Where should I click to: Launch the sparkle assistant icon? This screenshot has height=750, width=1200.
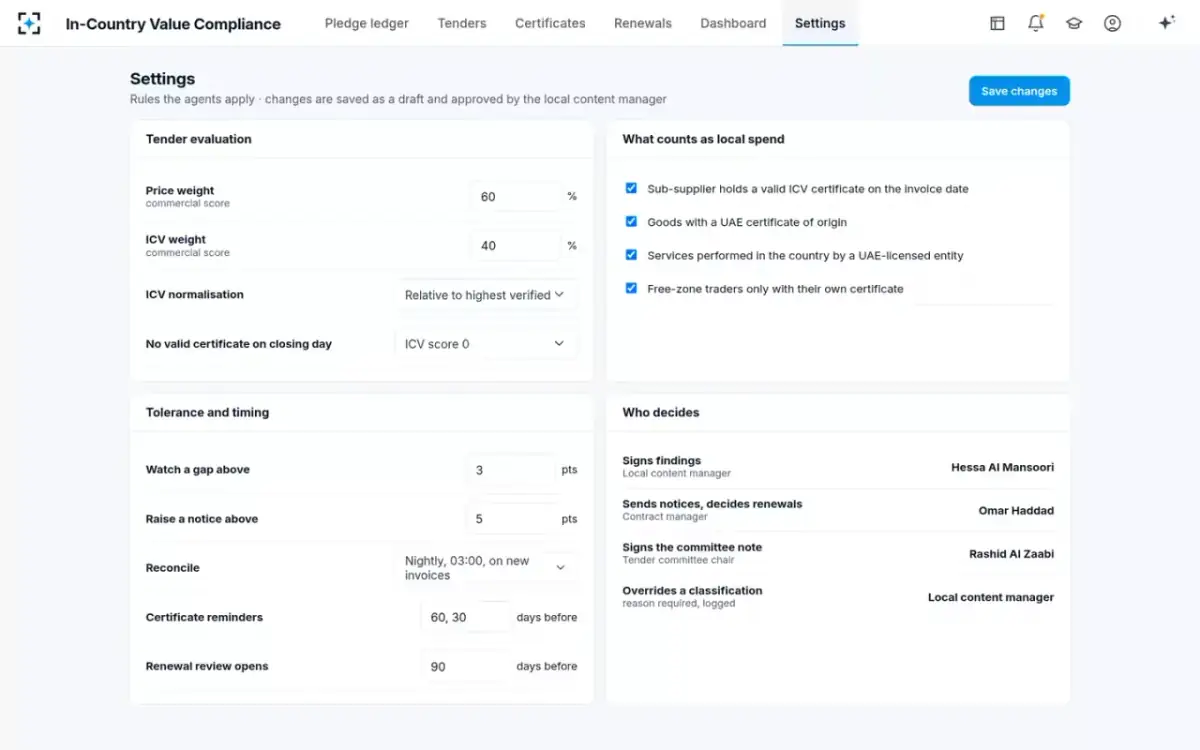click(x=1166, y=23)
